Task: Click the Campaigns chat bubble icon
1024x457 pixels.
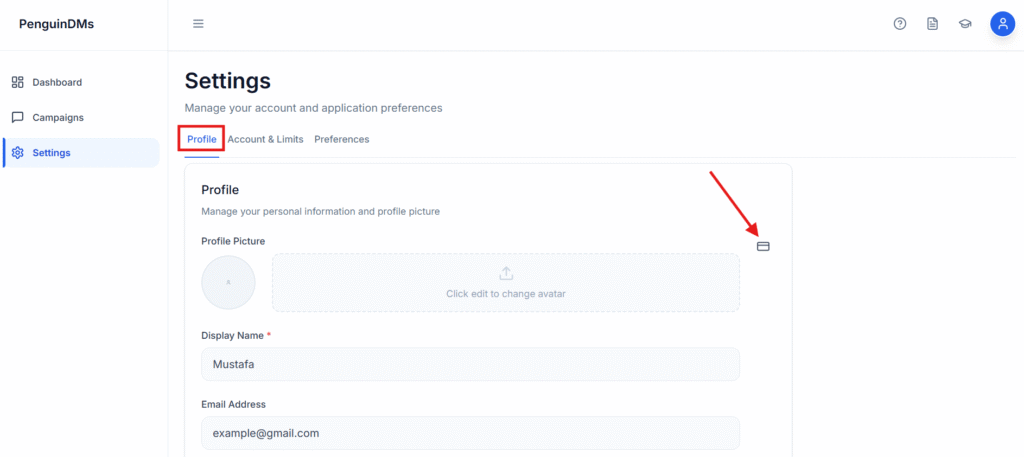Action: 18,117
